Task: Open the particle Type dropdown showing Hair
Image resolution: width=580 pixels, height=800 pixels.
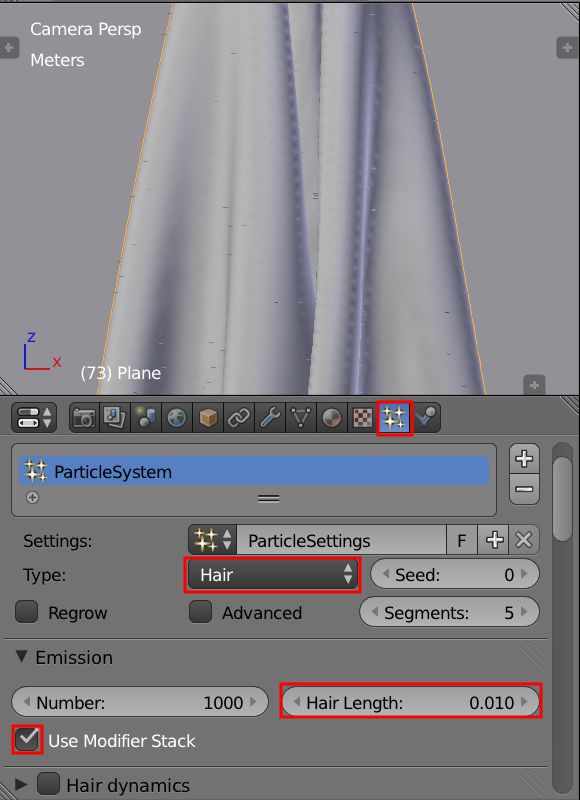Action: pos(272,575)
